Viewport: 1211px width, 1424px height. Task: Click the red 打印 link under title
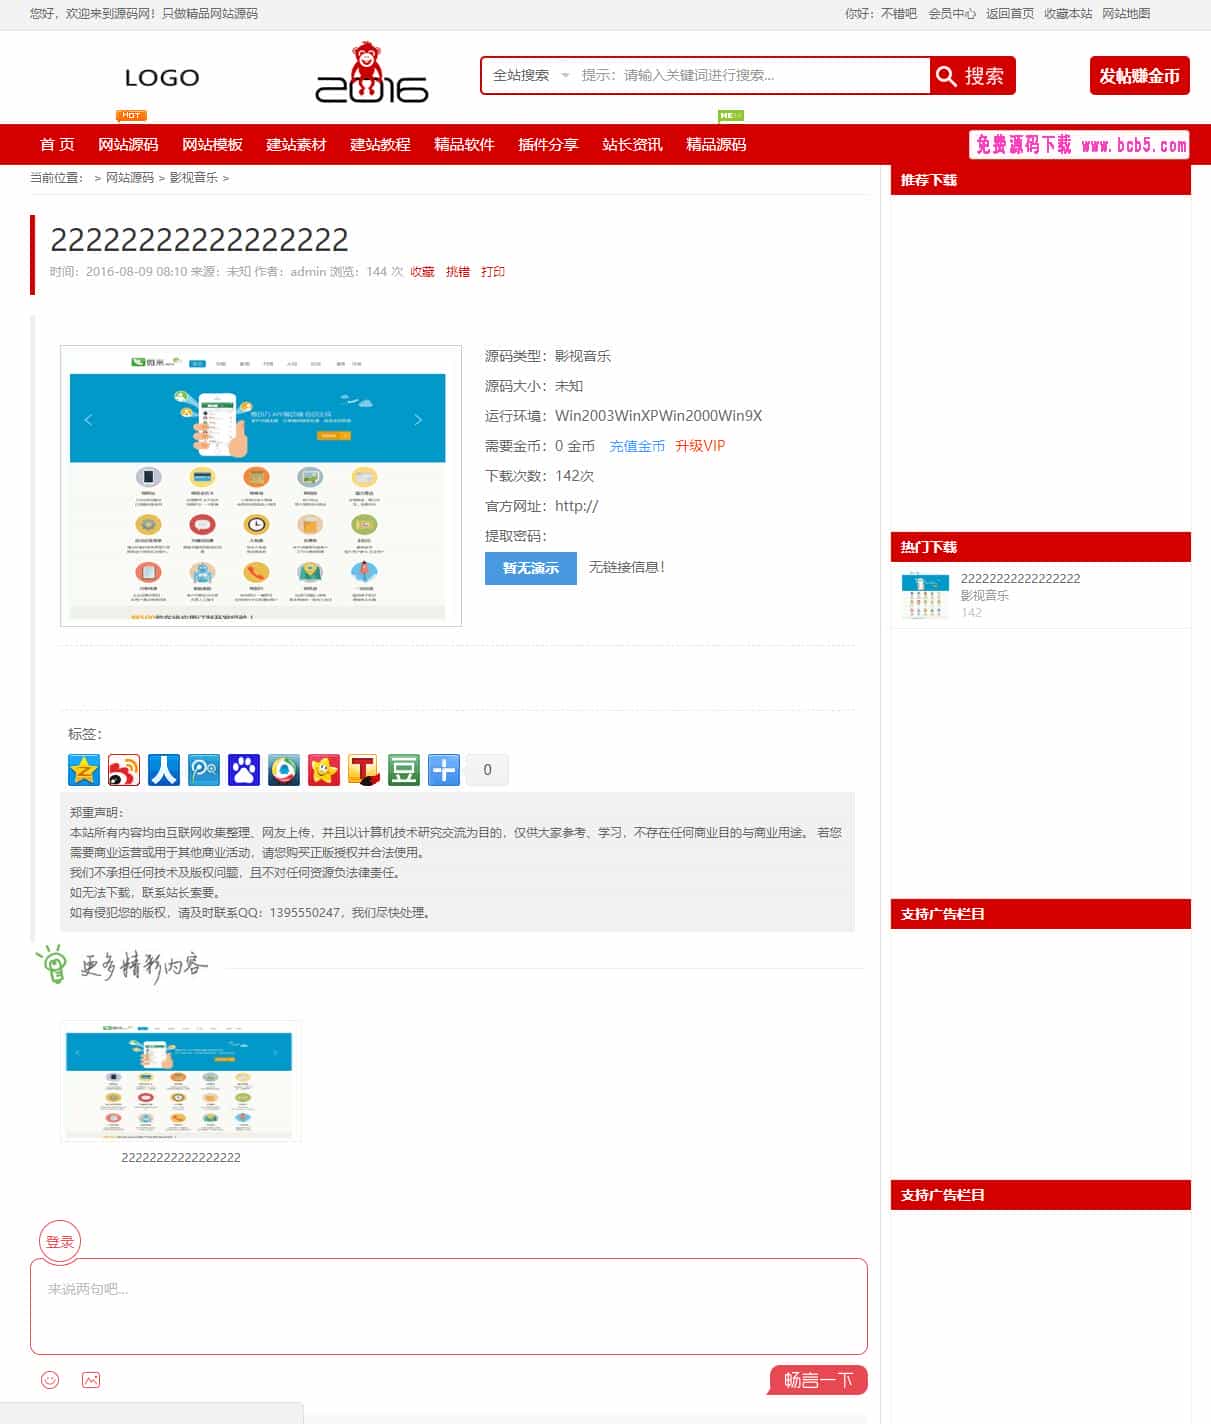click(x=493, y=272)
